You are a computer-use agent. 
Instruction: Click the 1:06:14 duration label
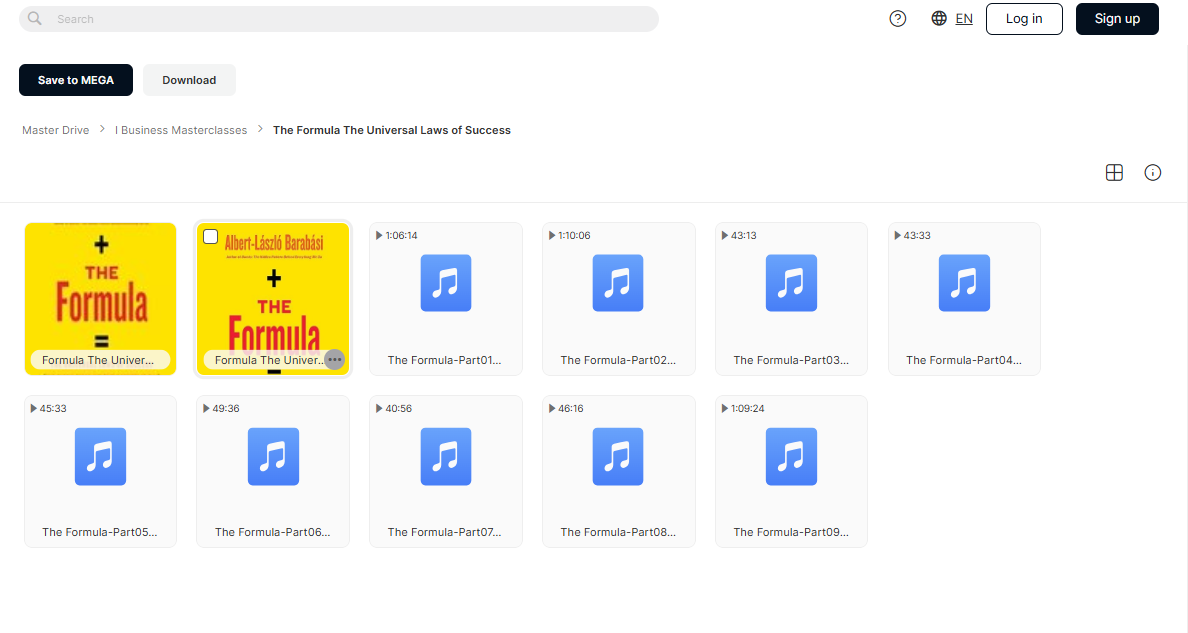click(x=401, y=236)
